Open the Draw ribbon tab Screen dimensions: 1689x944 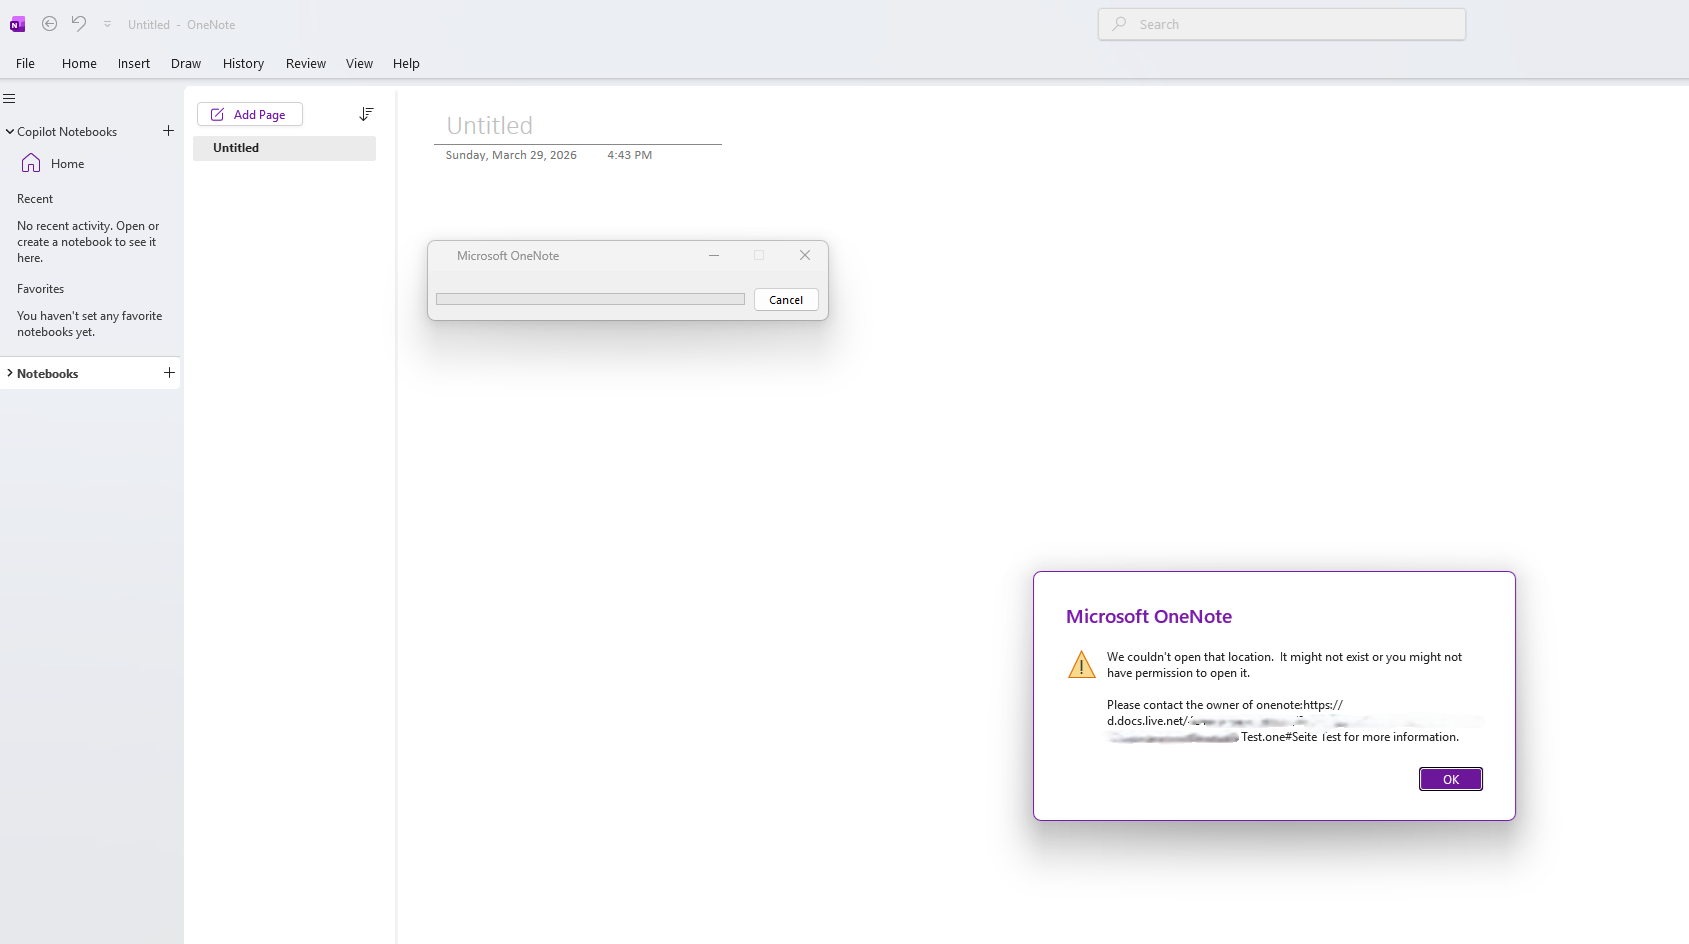[x=186, y=63]
